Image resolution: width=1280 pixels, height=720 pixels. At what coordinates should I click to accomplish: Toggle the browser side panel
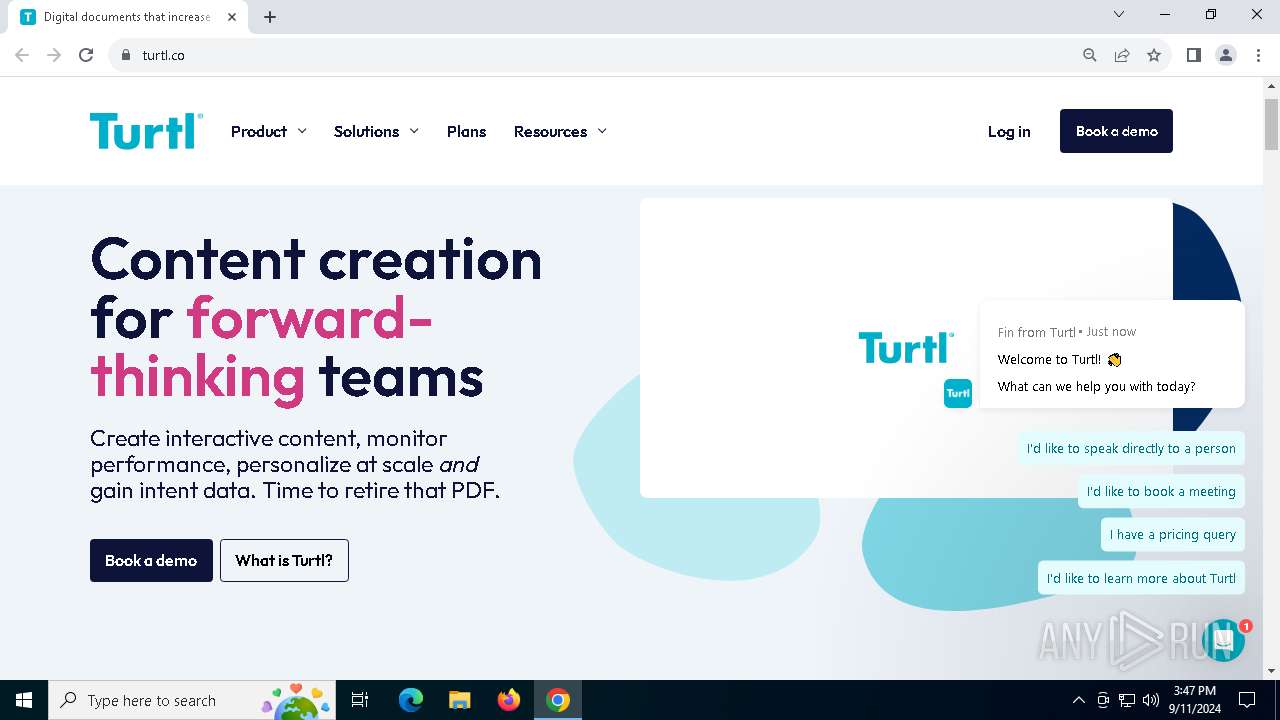click(x=1193, y=55)
